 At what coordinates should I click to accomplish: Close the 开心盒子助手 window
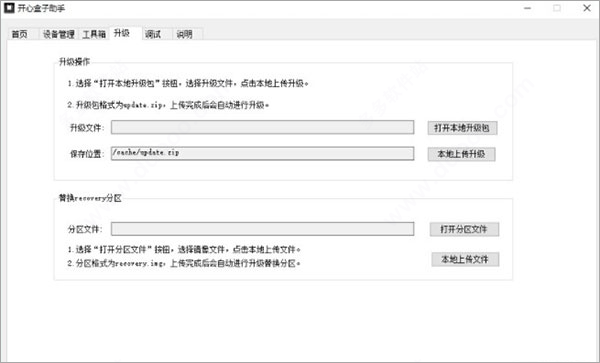[587, 8]
